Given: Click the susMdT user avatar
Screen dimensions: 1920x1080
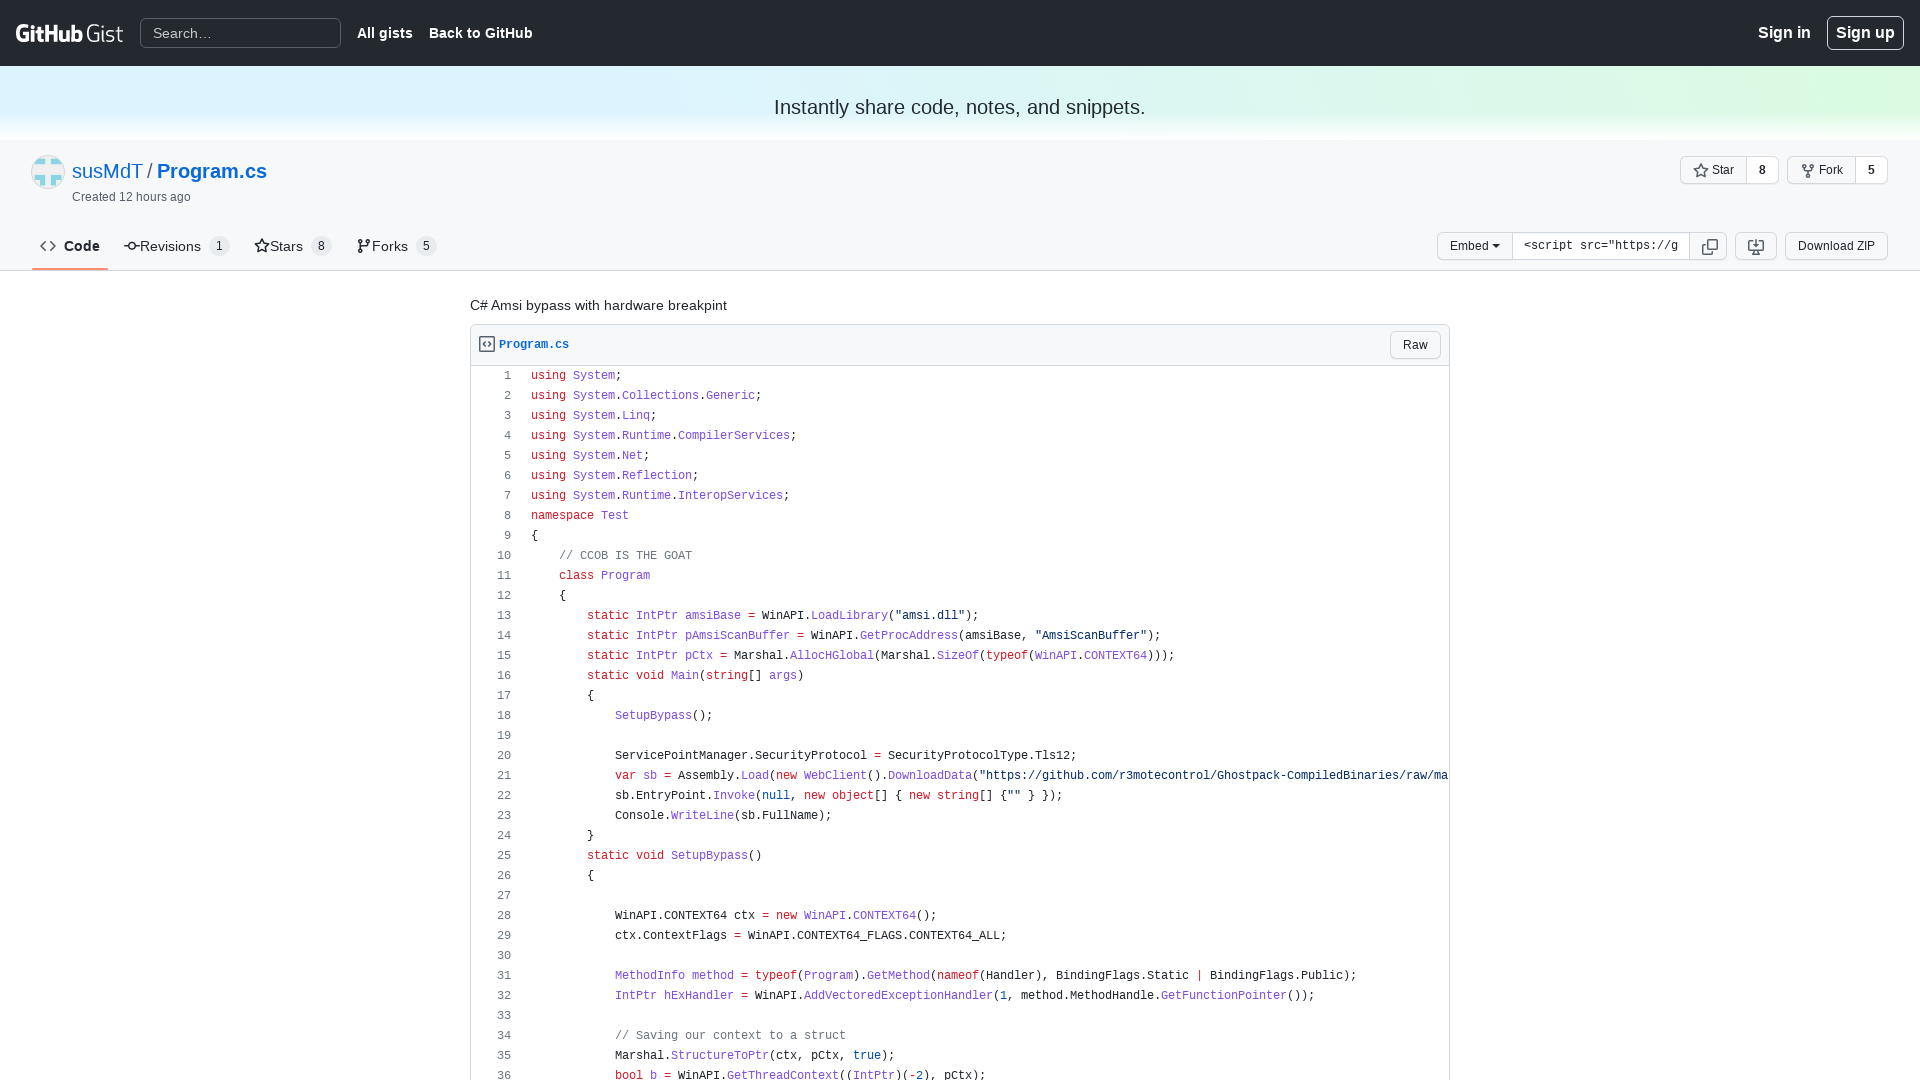Looking at the screenshot, I should click(x=48, y=172).
